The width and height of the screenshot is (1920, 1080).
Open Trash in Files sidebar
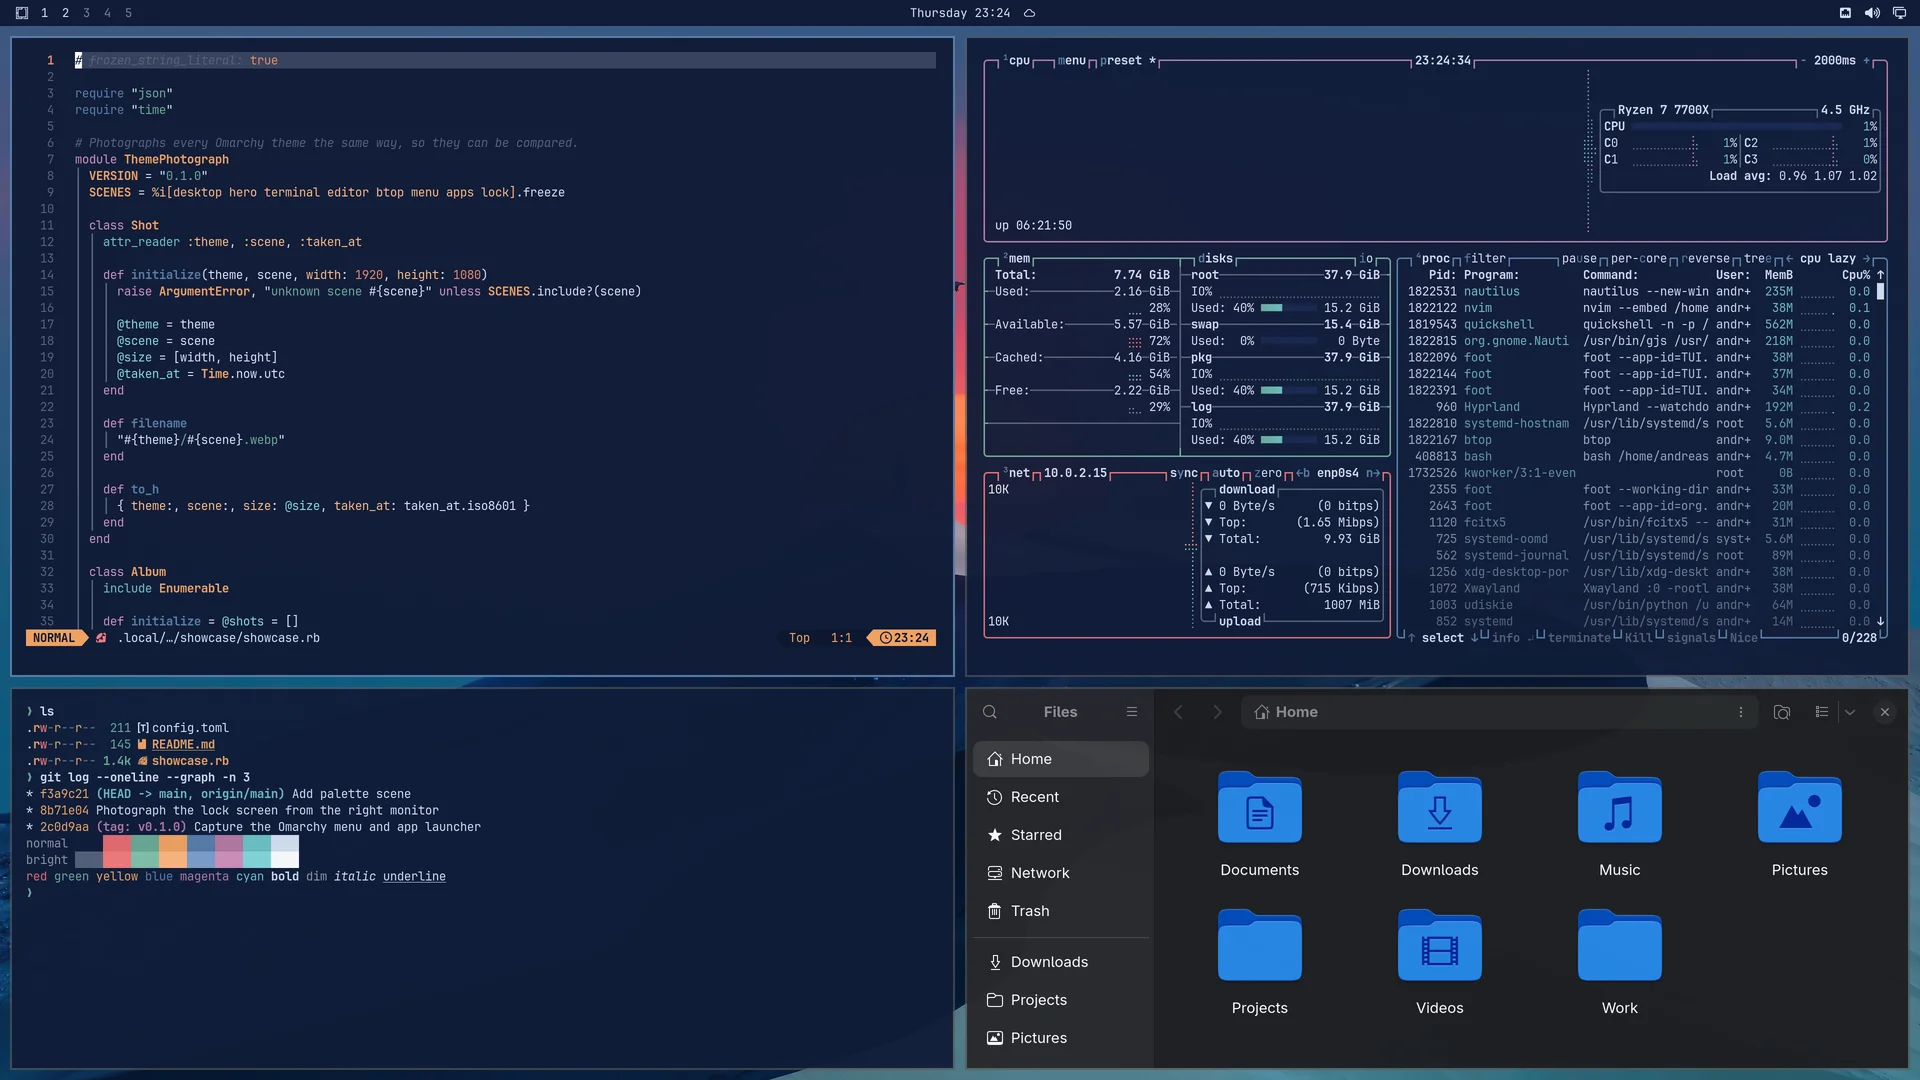(x=1061, y=911)
